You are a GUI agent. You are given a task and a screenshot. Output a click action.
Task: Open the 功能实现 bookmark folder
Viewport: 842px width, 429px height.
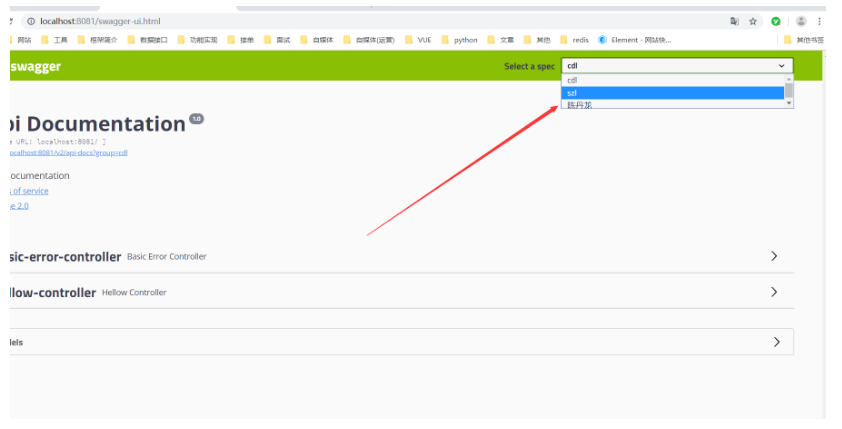(x=198, y=40)
